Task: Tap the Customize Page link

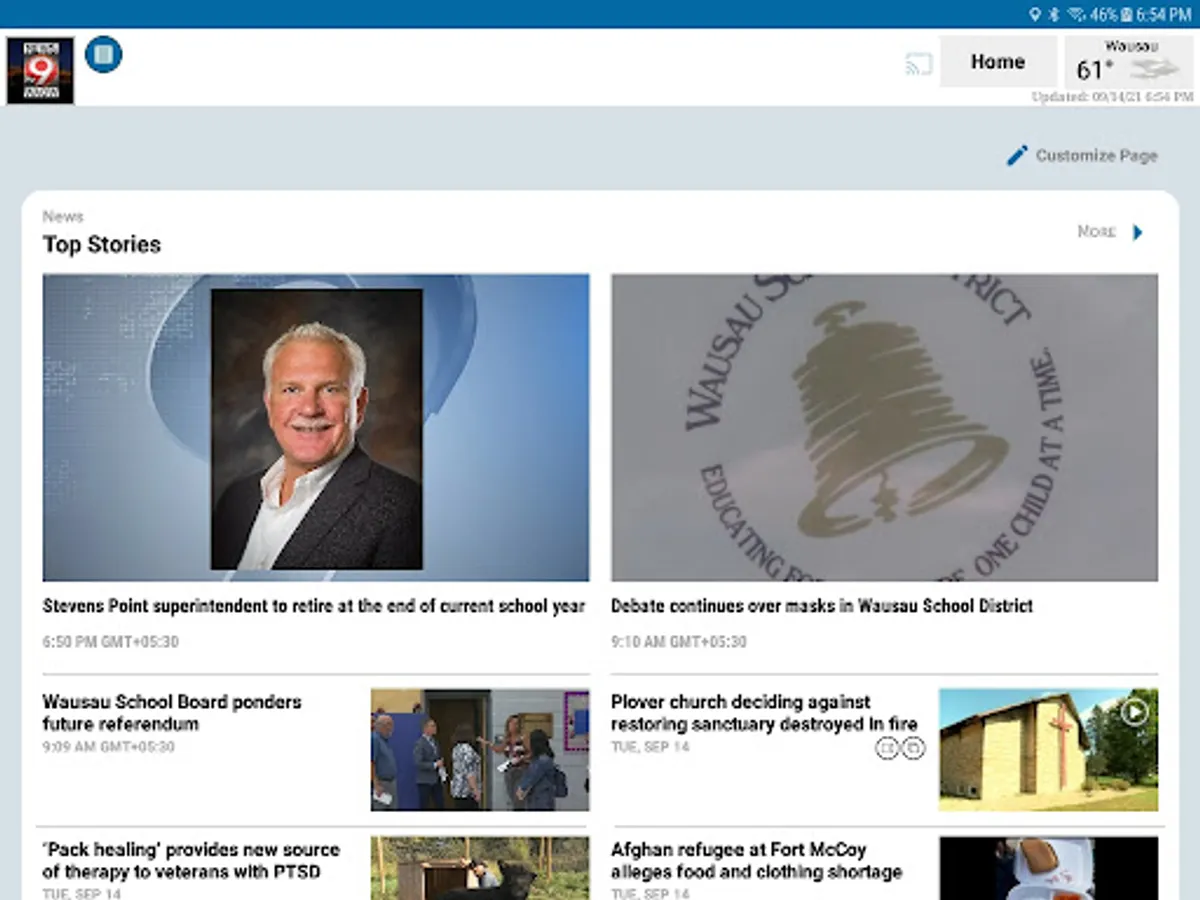Action: click(1096, 156)
